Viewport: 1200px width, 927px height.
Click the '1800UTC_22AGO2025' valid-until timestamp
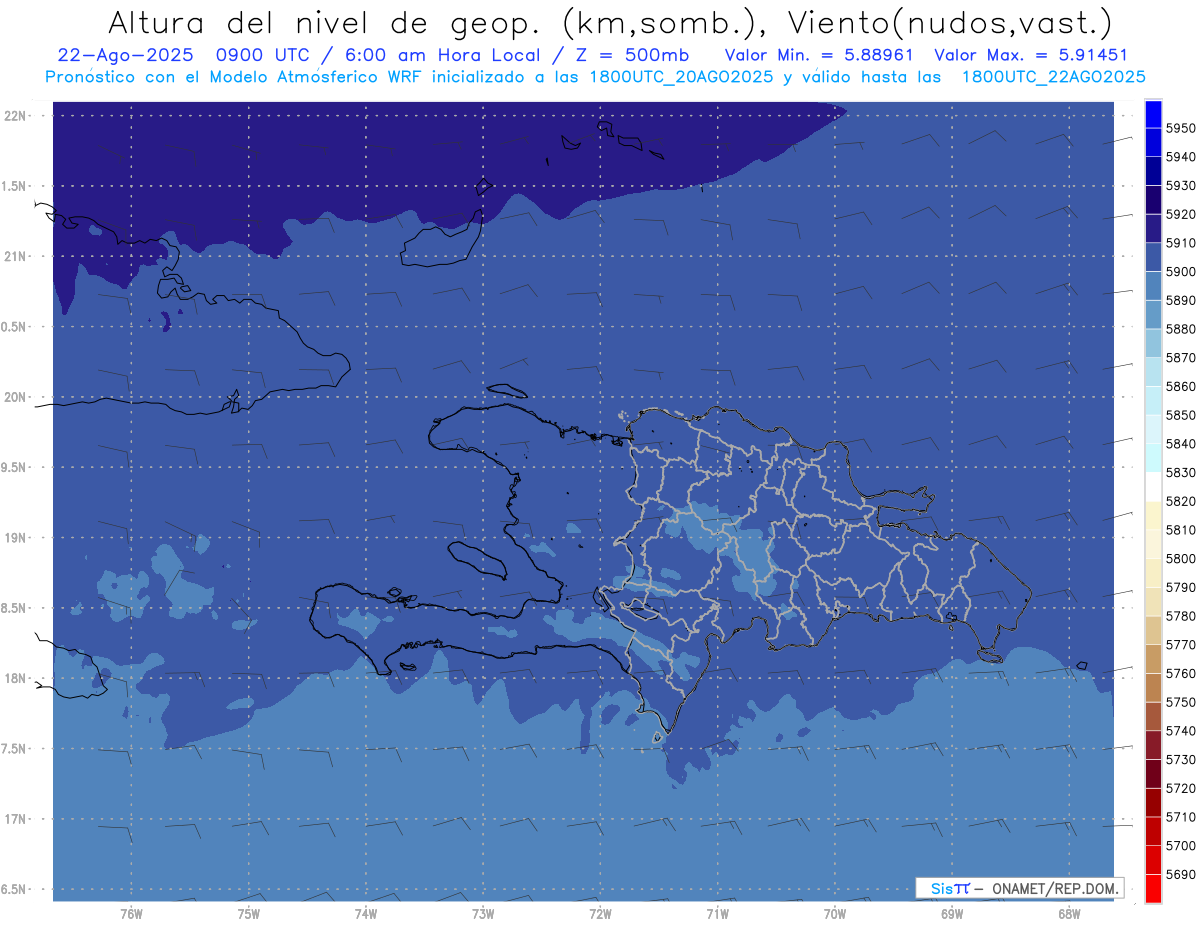[x=1053, y=77]
